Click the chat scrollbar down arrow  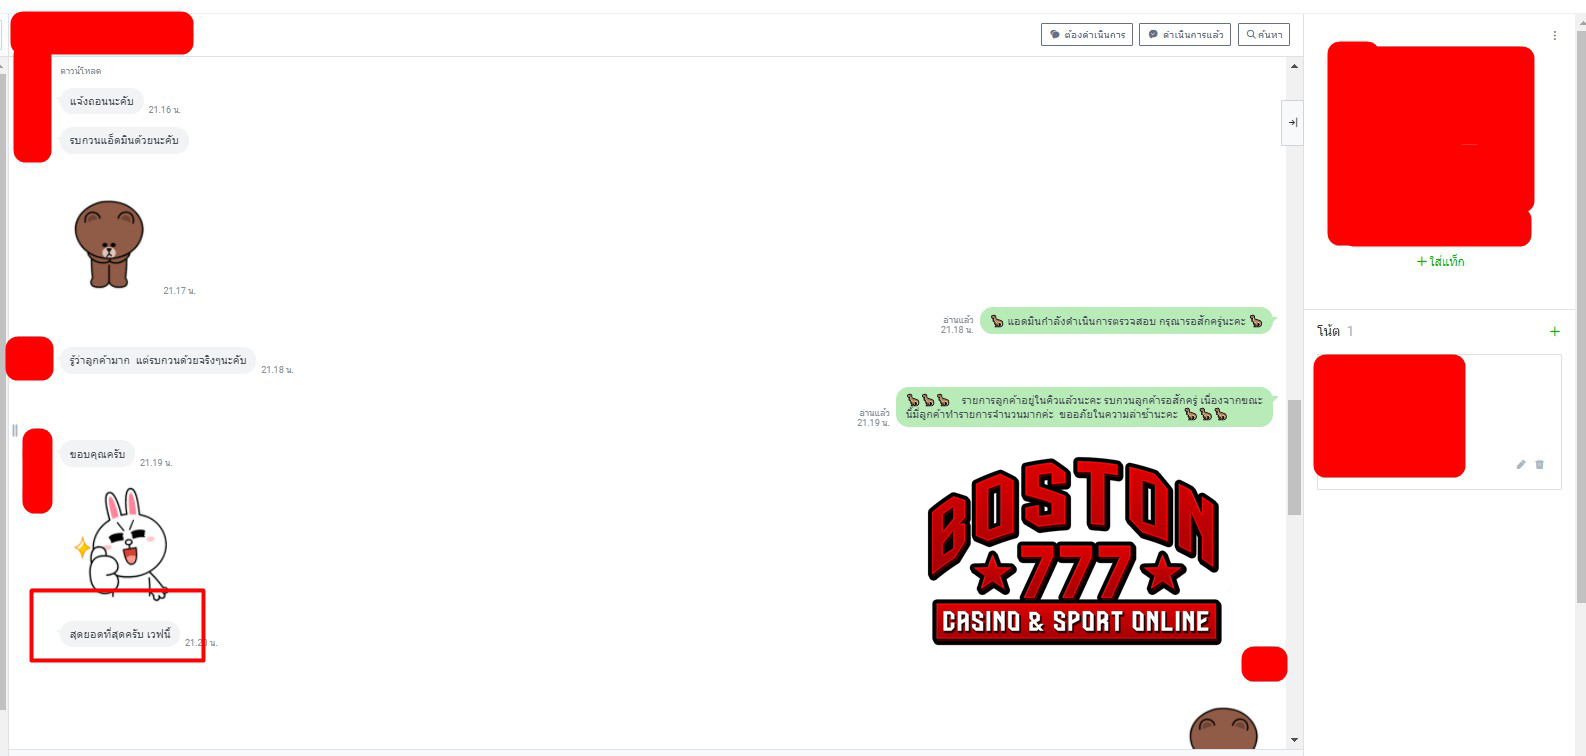(x=1294, y=740)
